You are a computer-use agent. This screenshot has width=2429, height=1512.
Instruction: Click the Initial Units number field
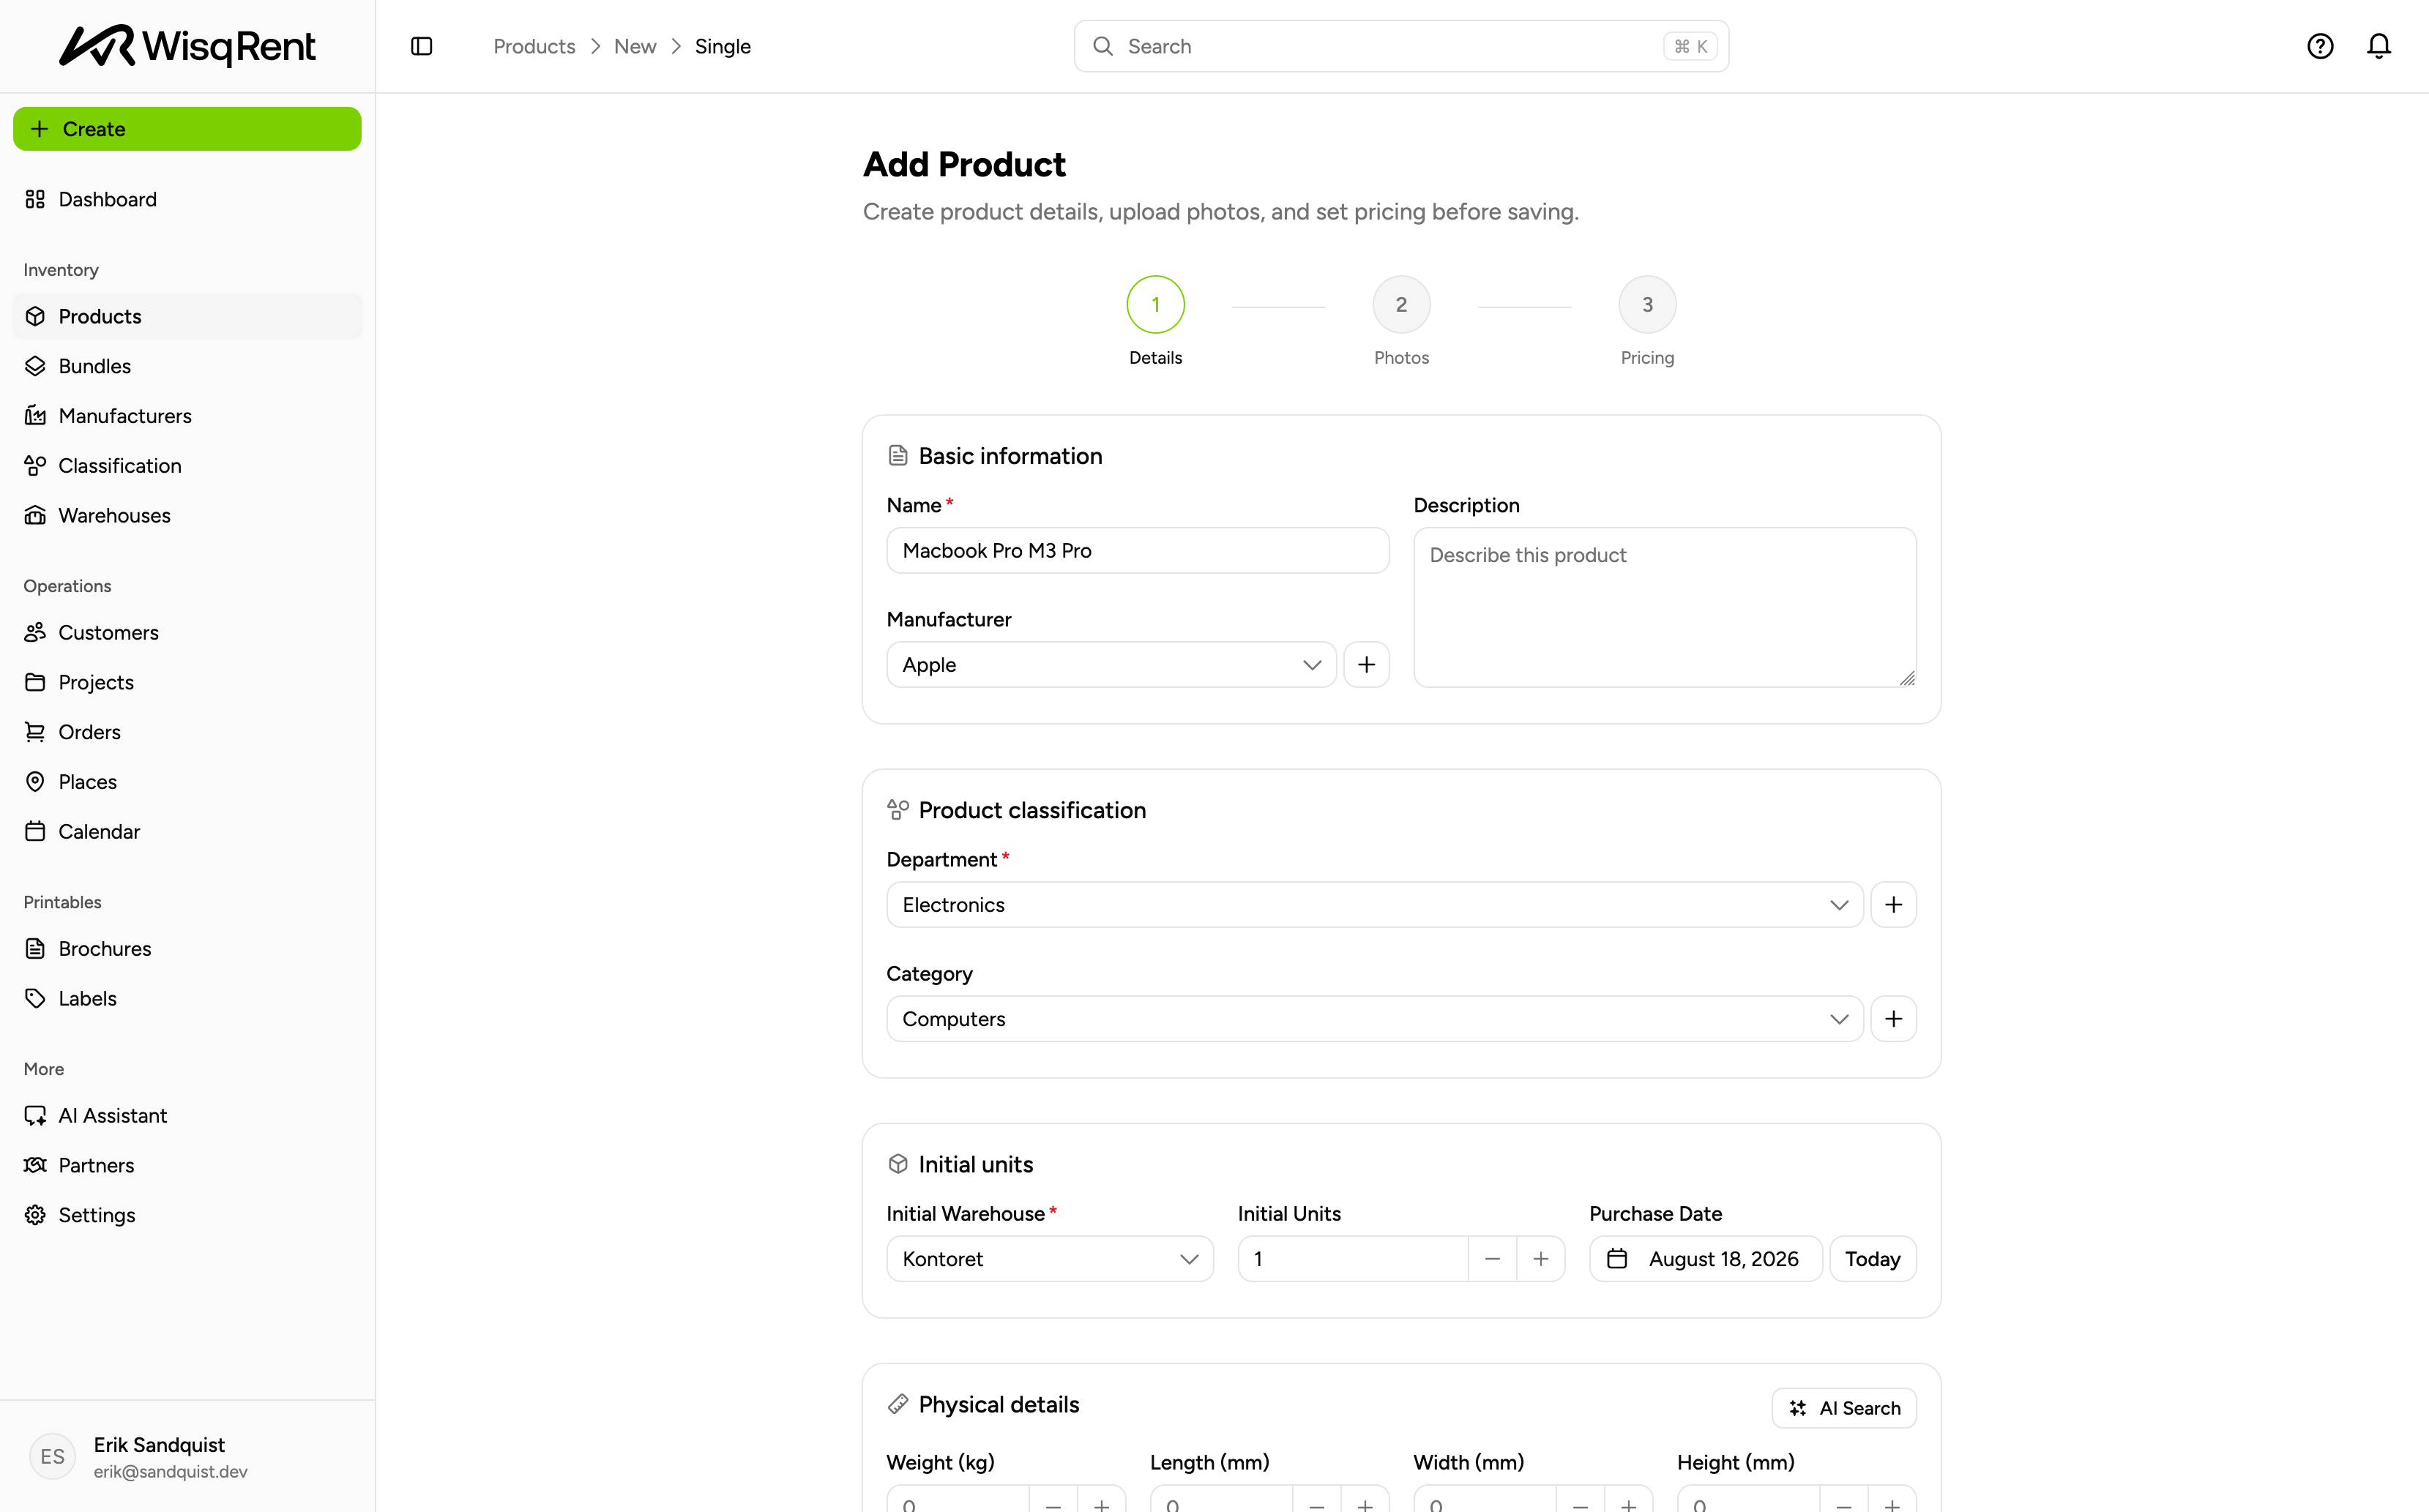[x=1353, y=1259]
